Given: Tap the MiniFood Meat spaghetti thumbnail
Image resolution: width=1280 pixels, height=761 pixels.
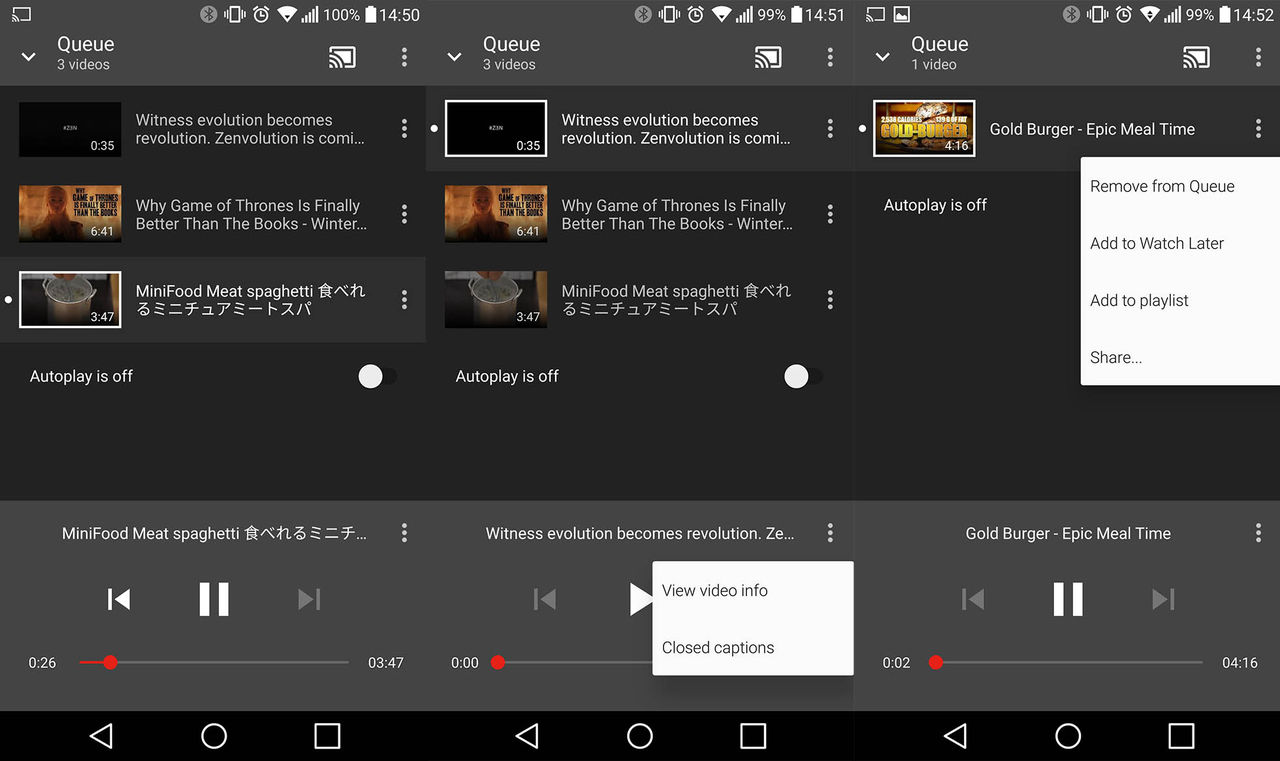Looking at the screenshot, I should (x=69, y=299).
